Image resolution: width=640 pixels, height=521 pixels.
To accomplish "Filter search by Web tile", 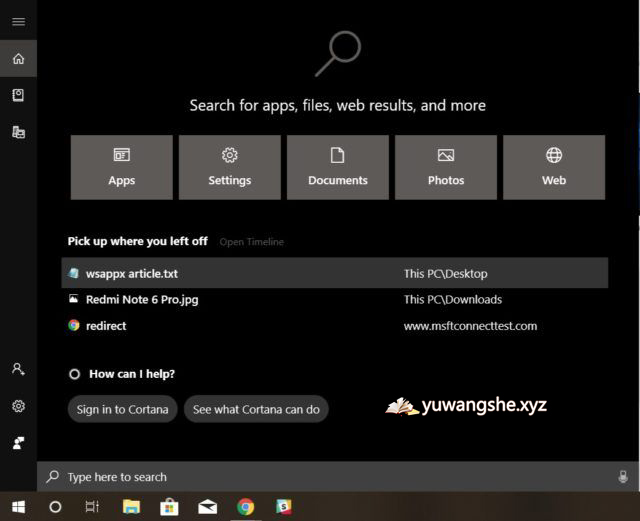I will [x=554, y=167].
